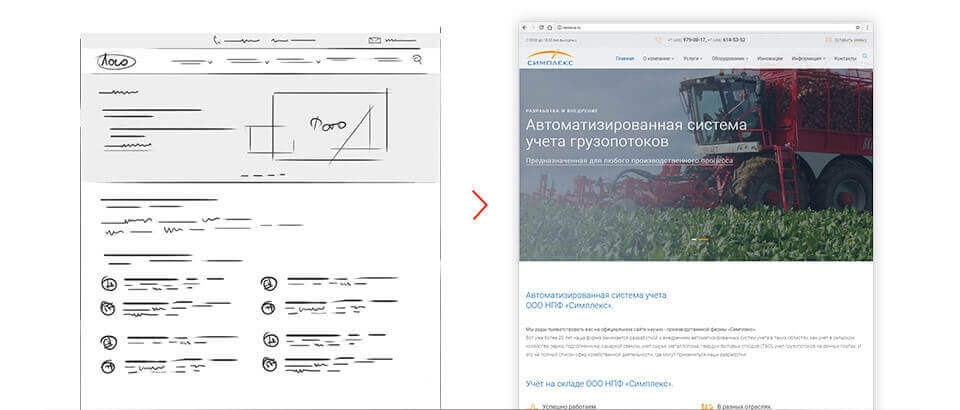This screenshot has height=410, width=960.
Task: Click the sketched phone icon in wireframe
Action: click(x=217, y=40)
